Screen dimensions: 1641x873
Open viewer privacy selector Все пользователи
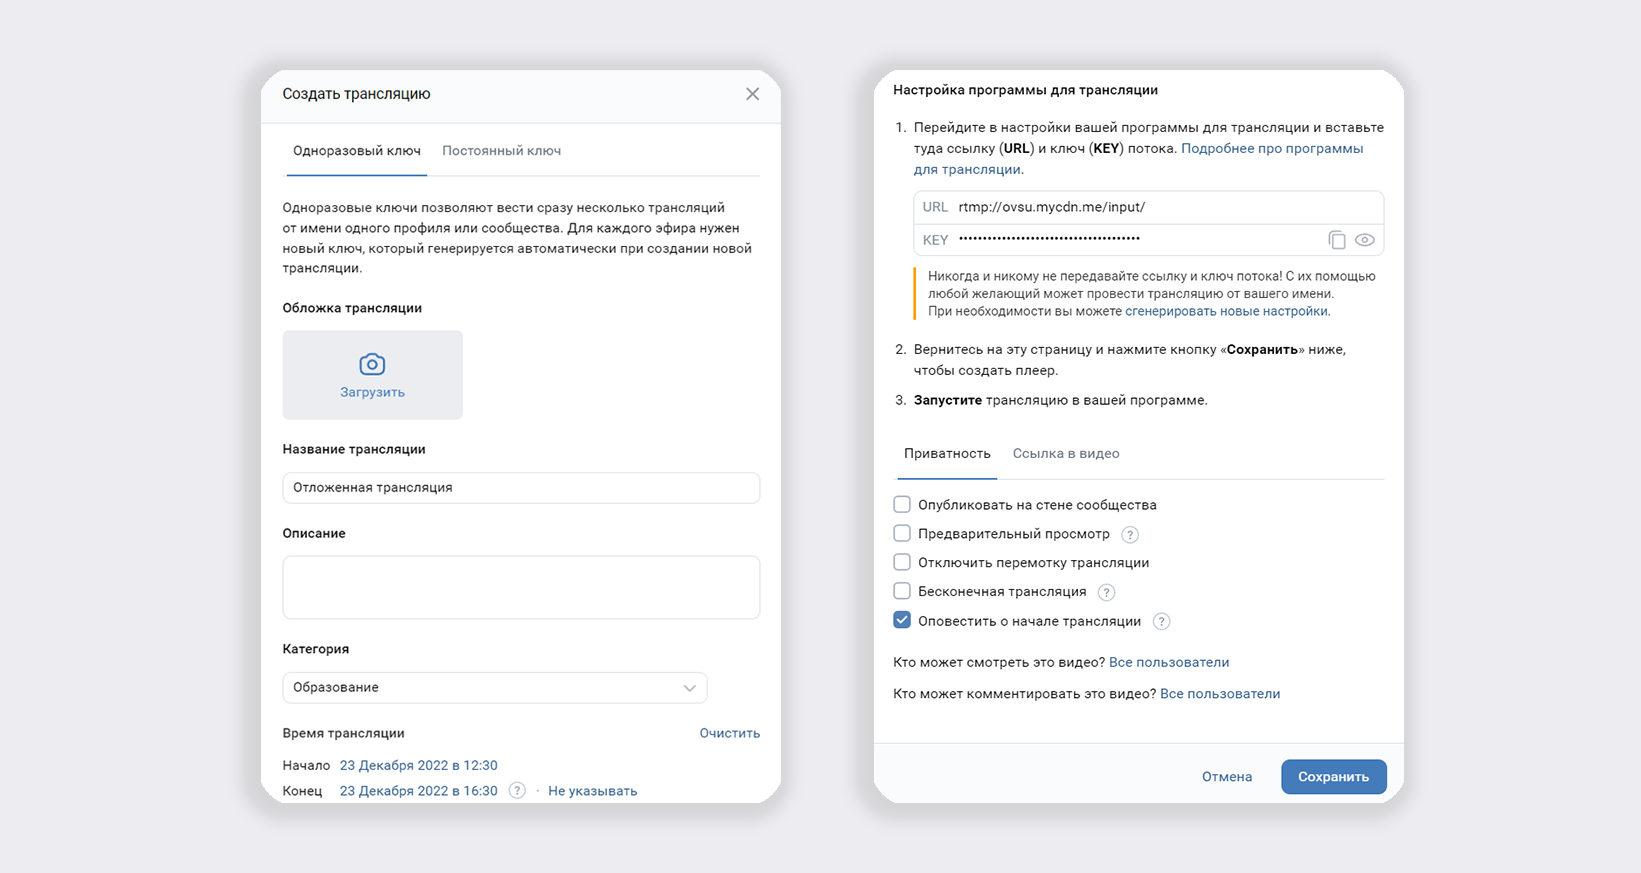(x=1168, y=663)
